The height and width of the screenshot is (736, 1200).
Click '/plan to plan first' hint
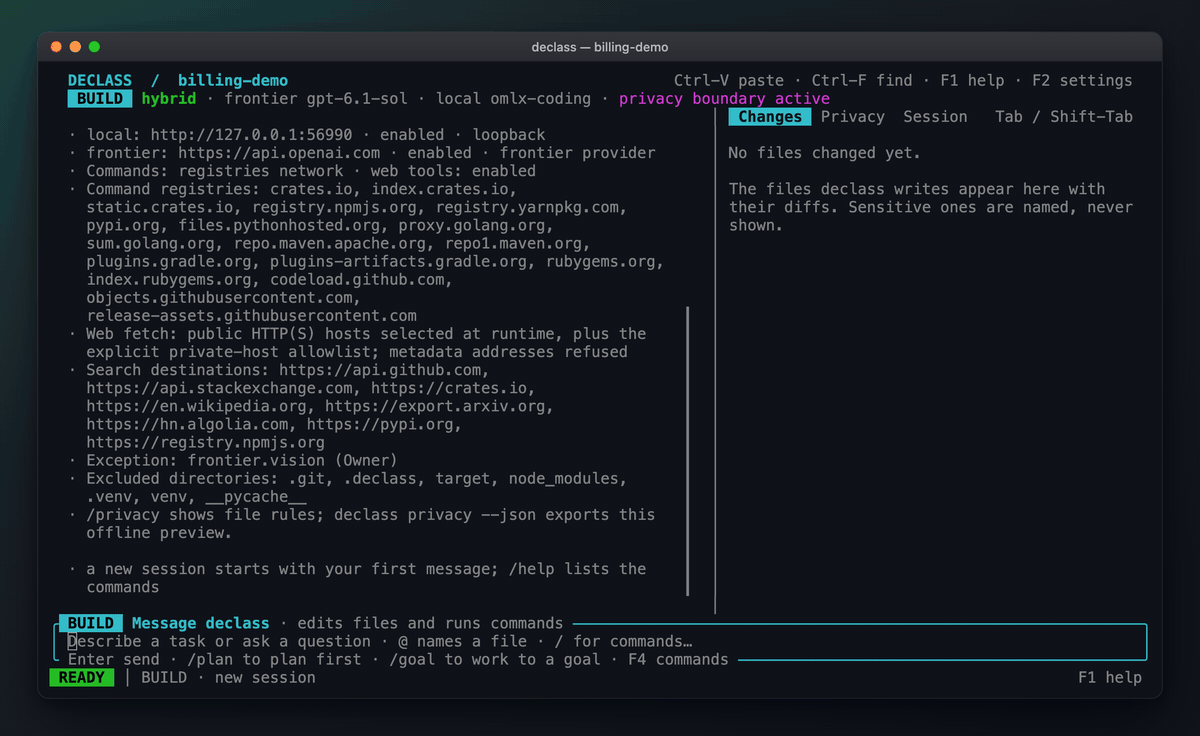pos(274,660)
